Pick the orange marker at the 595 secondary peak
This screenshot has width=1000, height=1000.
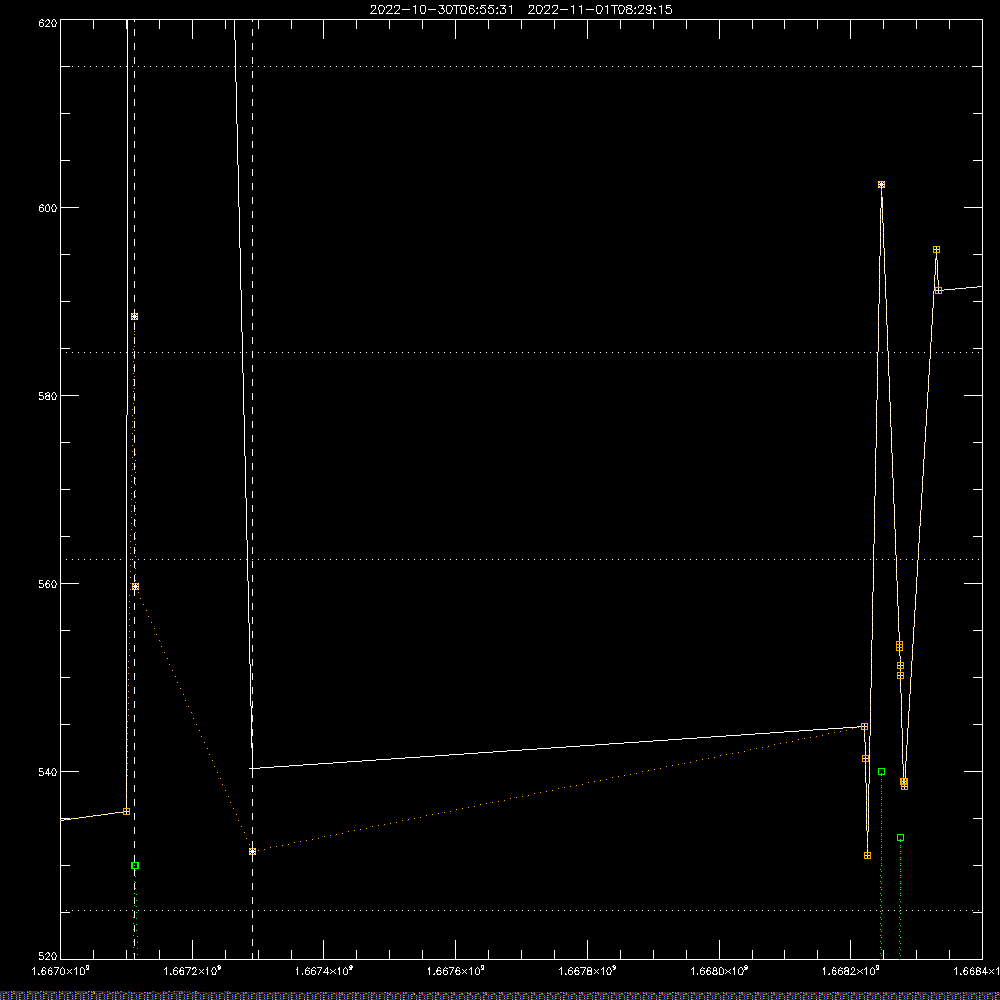936,250
